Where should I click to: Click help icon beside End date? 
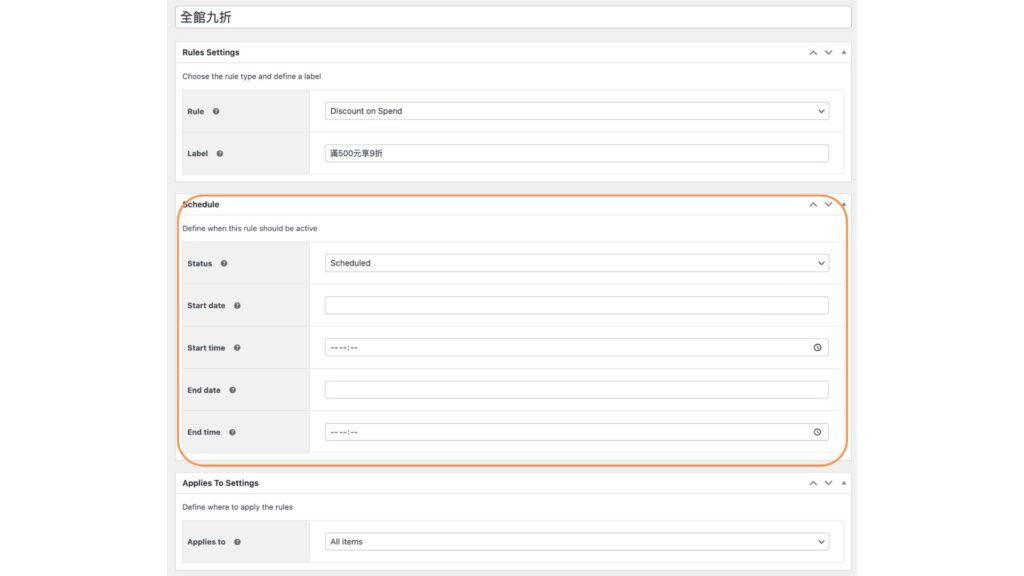click(232, 390)
